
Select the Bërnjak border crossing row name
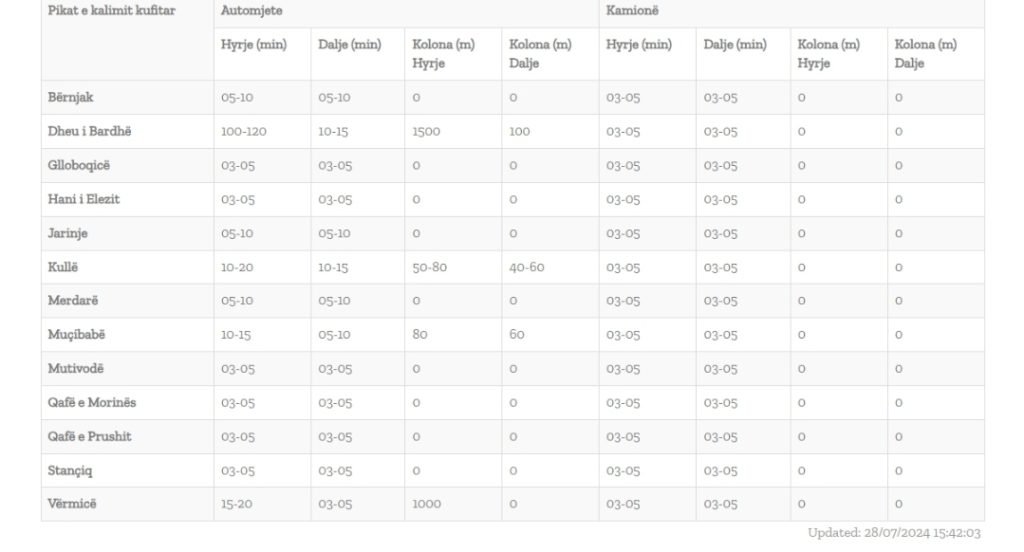(x=71, y=97)
